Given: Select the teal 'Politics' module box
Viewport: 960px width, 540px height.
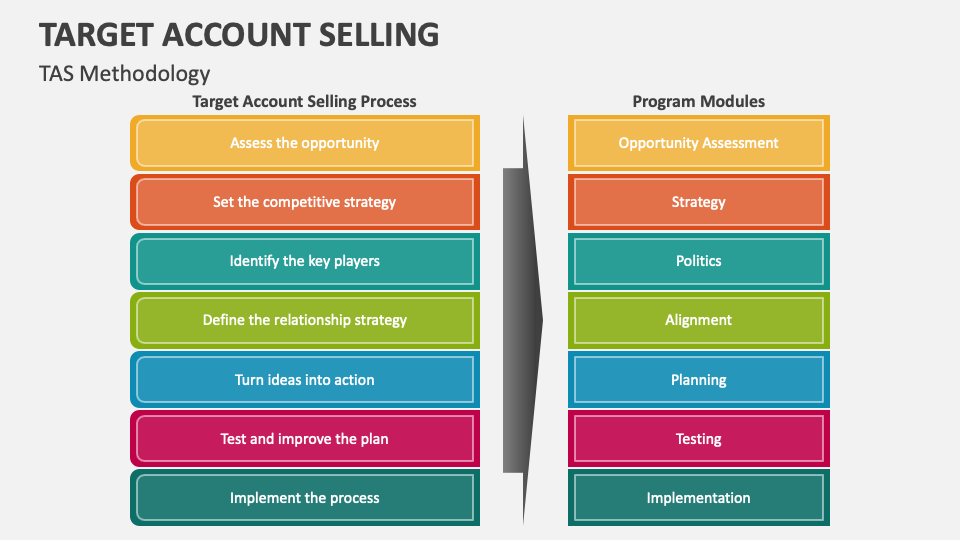Looking at the screenshot, I should 699,261.
